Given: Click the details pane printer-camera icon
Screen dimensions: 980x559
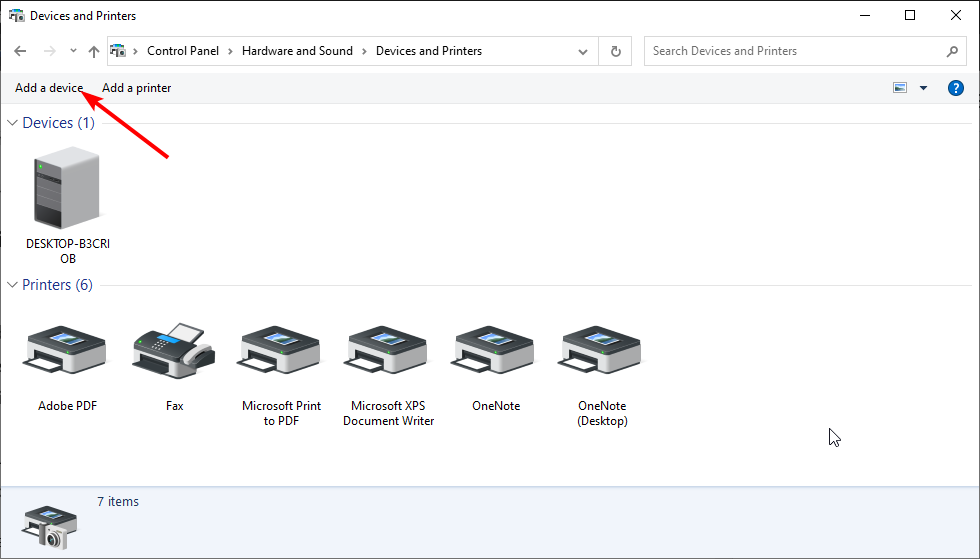Looking at the screenshot, I should (x=50, y=527).
